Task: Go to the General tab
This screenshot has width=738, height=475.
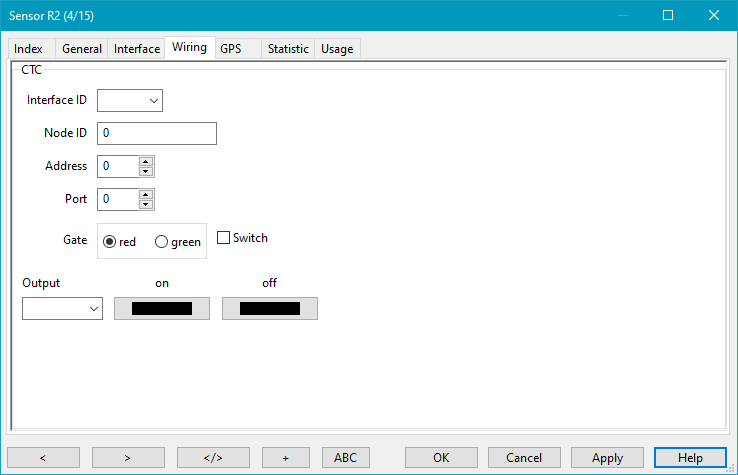Action: point(82,48)
